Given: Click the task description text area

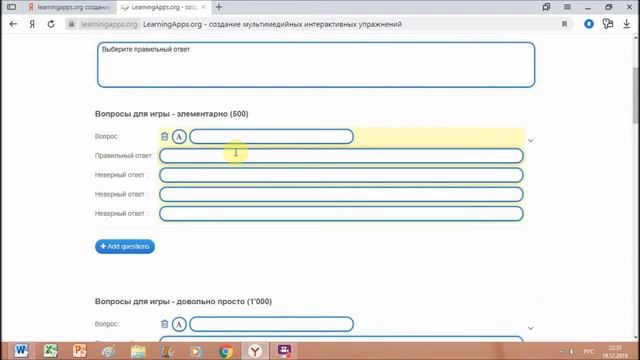Looking at the screenshot, I should coord(316,64).
